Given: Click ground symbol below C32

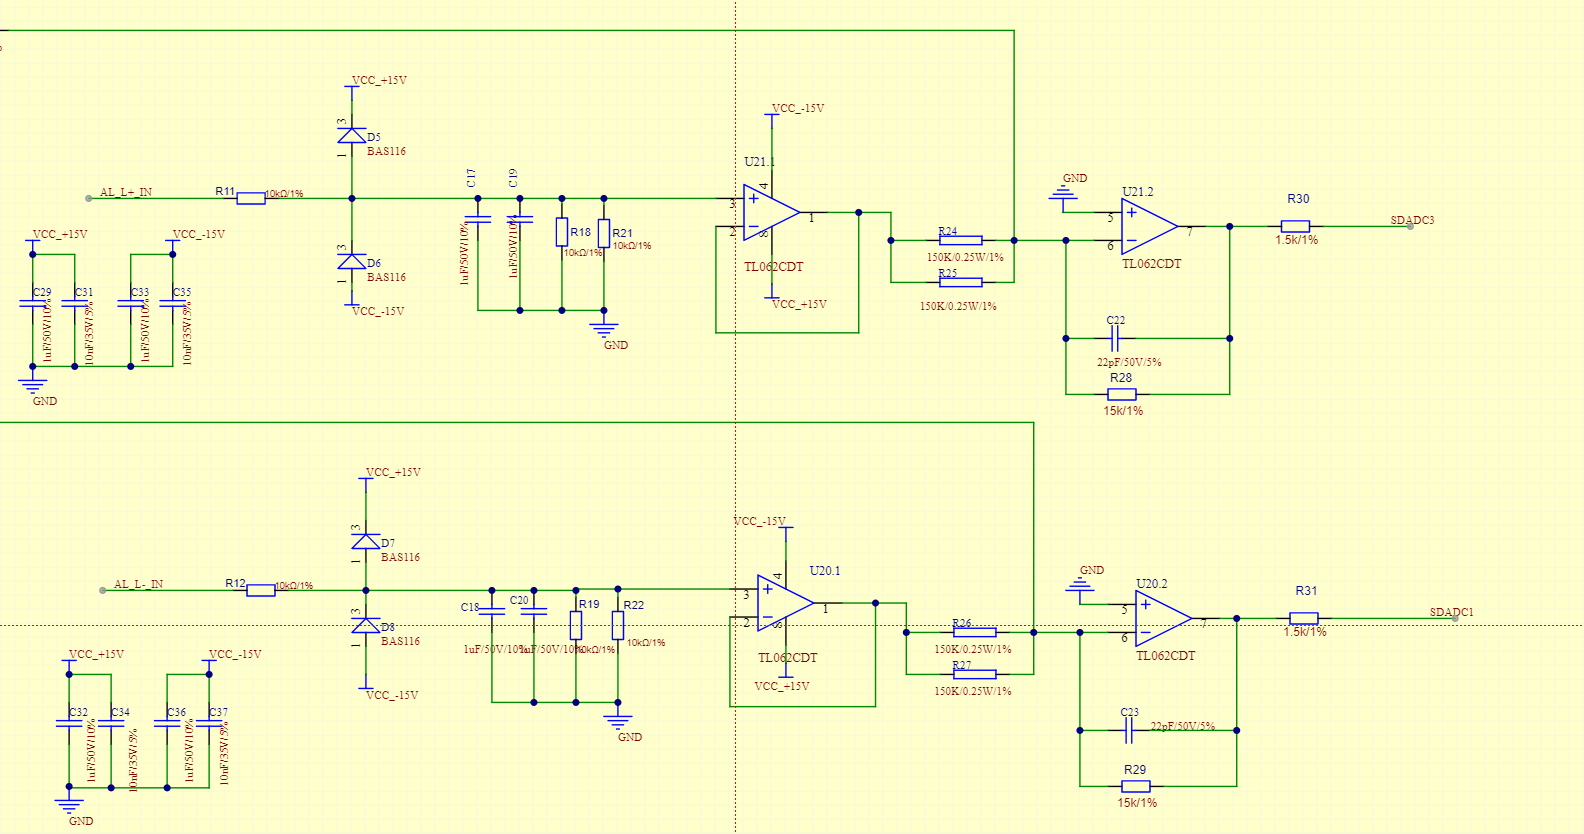Looking at the screenshot, I should pyautogui.click(x=69, y=805).
